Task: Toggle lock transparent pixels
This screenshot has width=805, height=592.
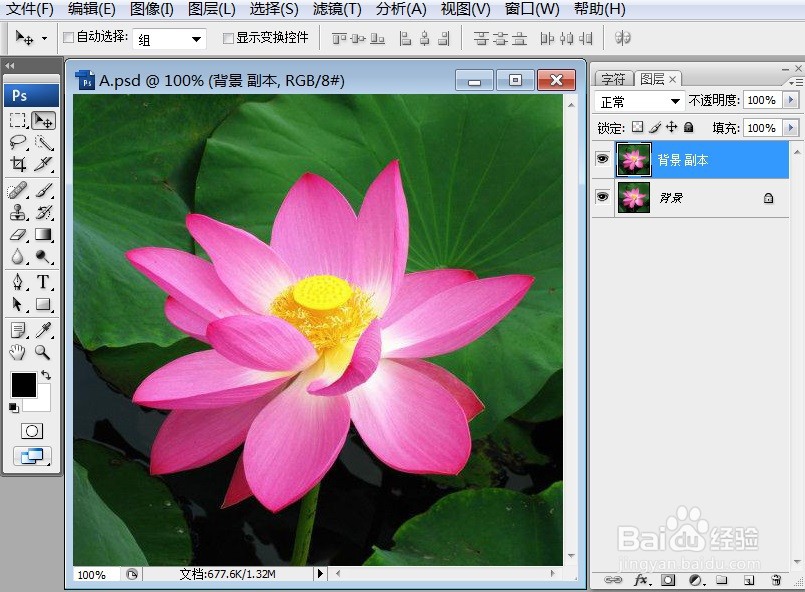Action: click(637, 127)
